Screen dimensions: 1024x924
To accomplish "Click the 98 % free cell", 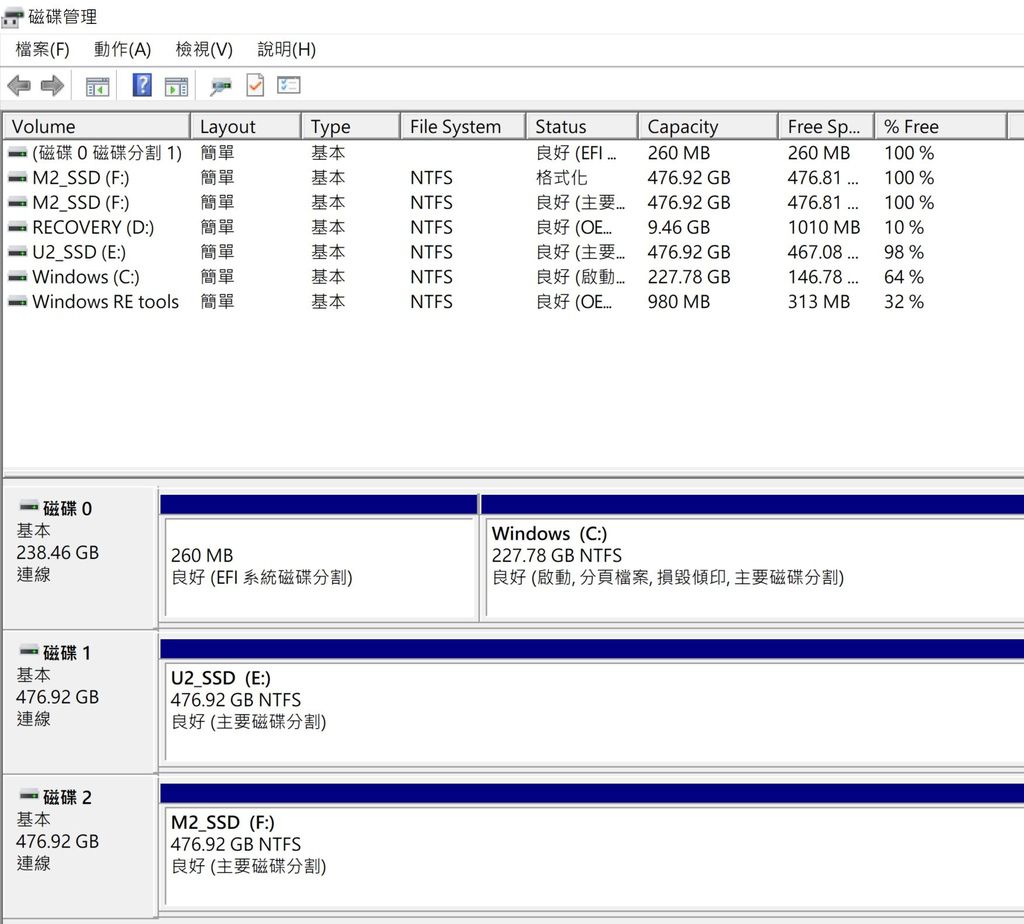I will tap(904, 253).
